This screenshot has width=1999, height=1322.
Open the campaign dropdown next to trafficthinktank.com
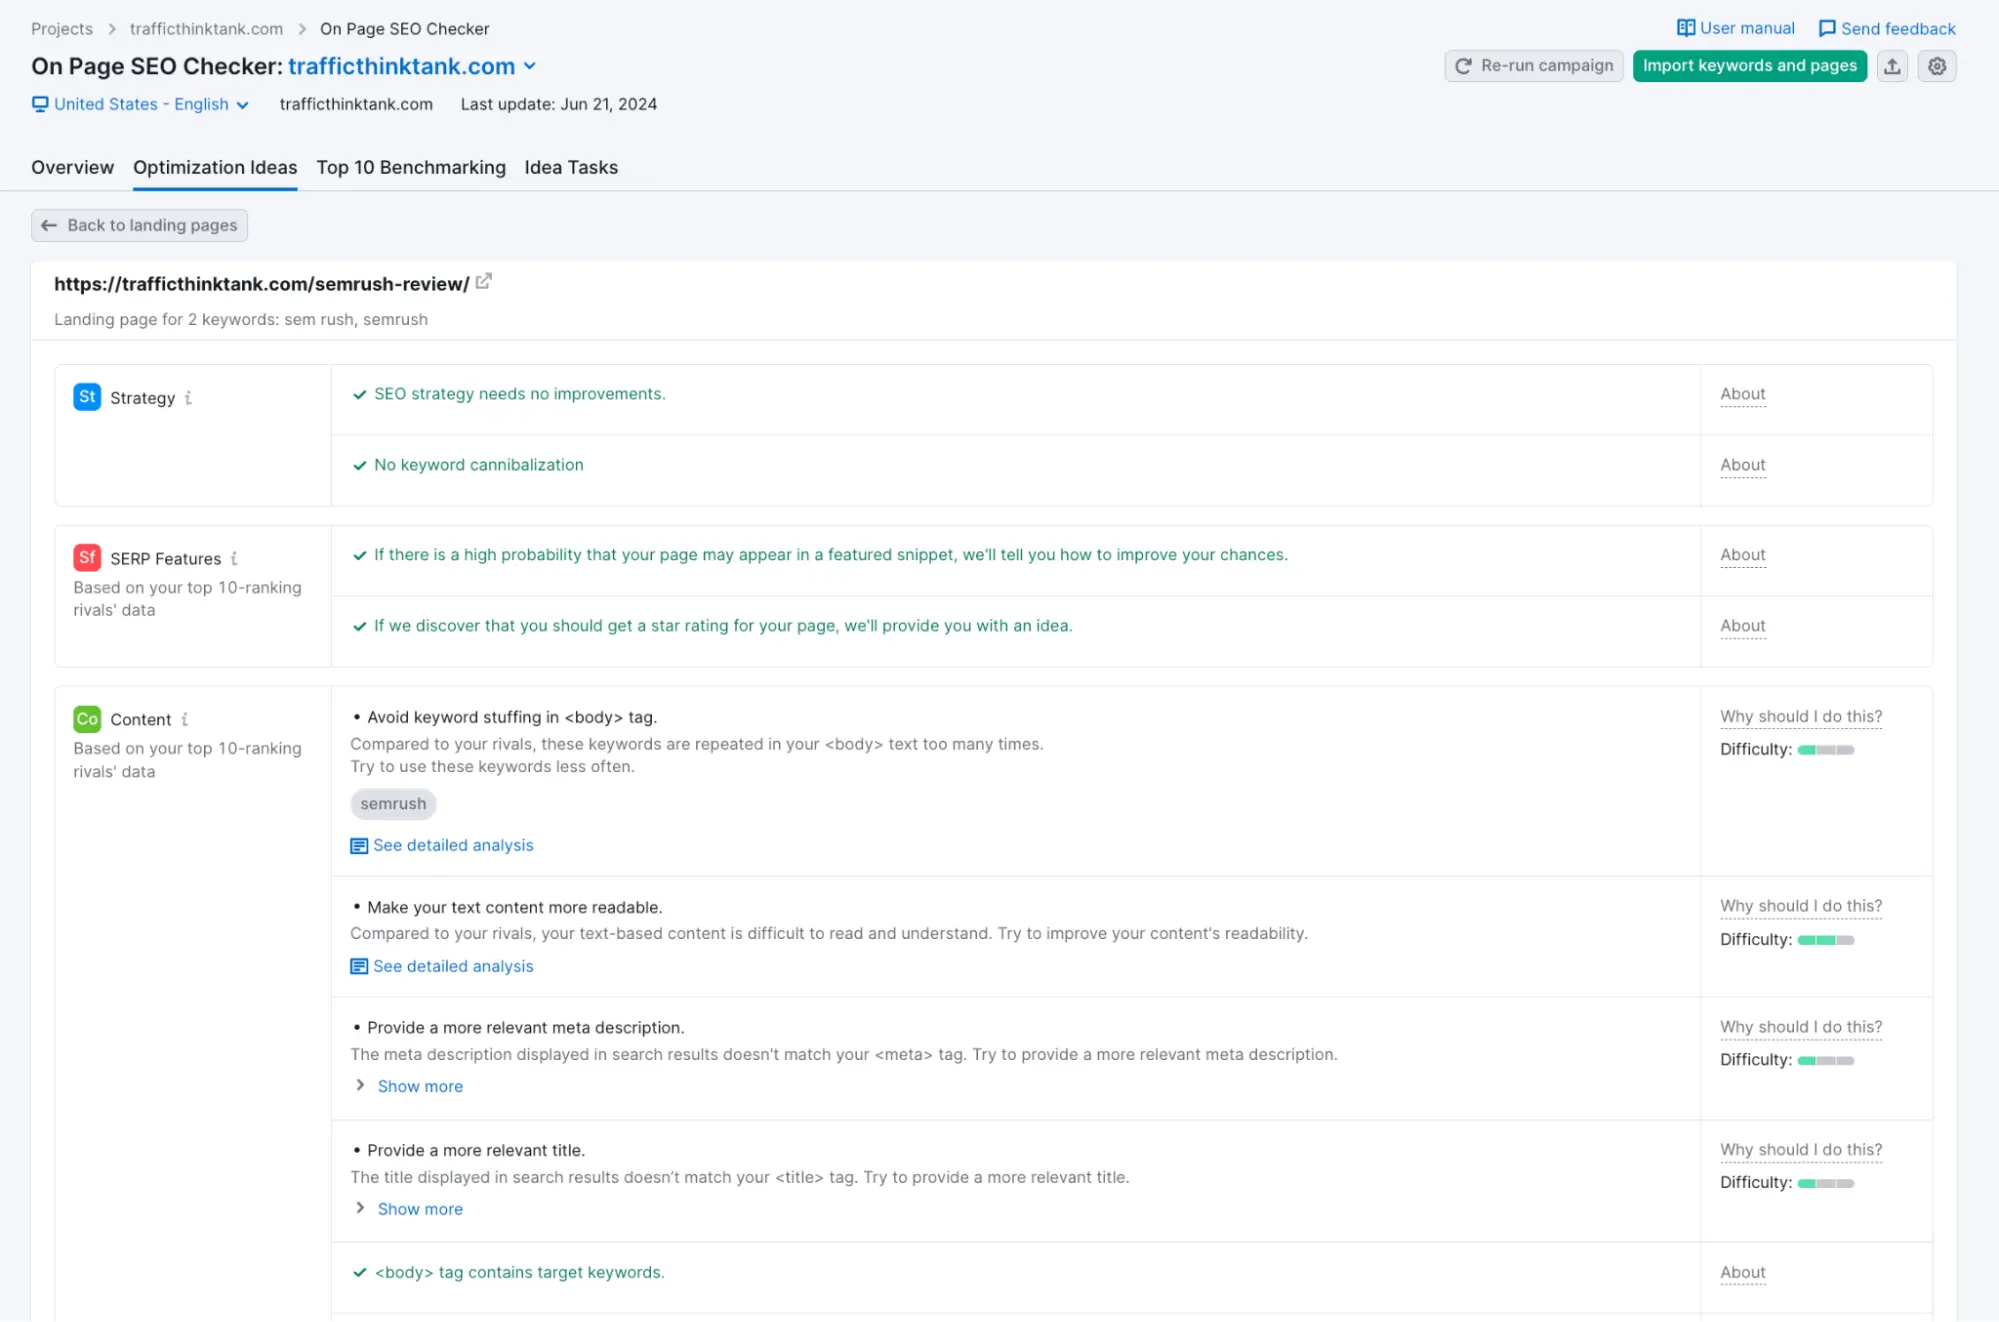click(530, 66)
